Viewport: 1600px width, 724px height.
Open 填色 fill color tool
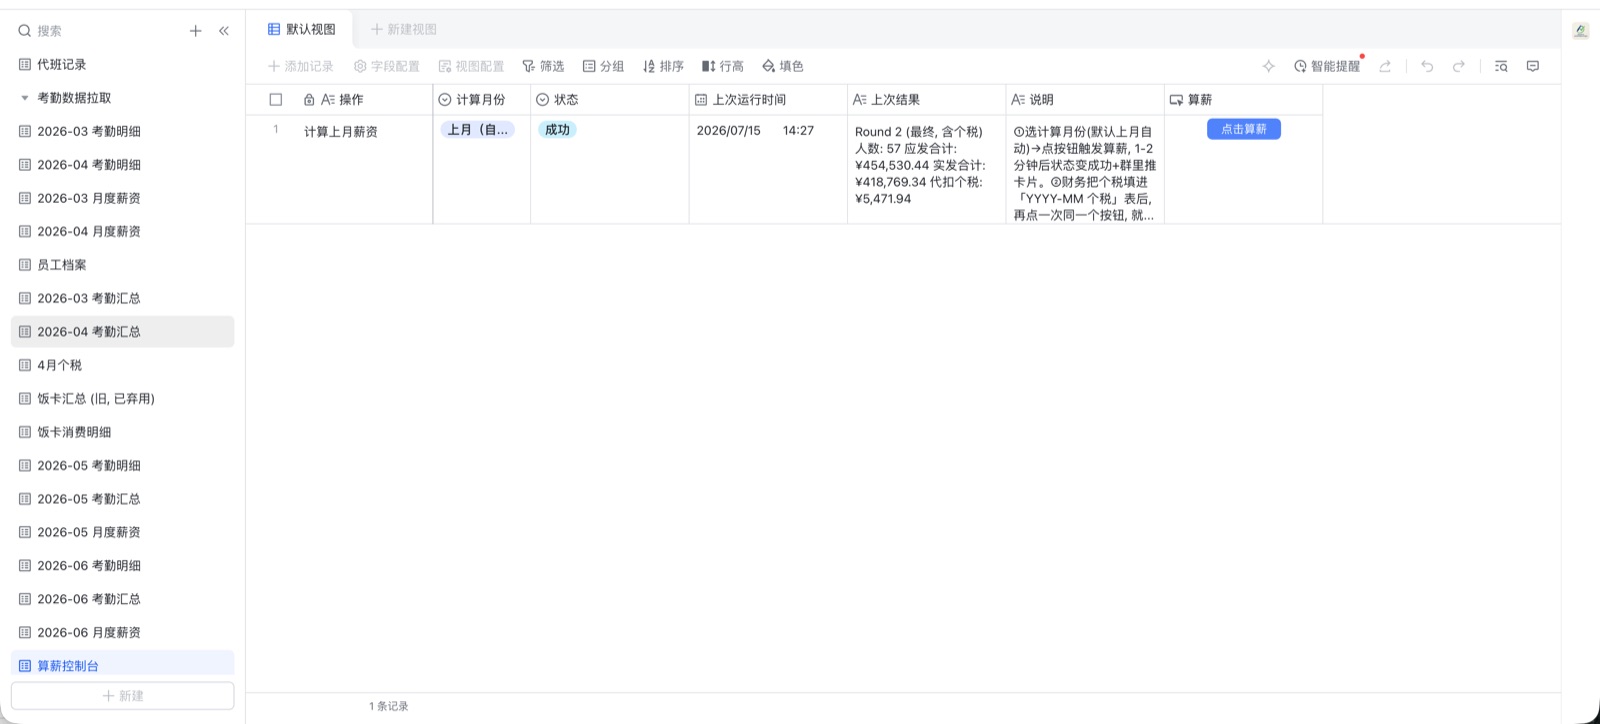tap(783, 66)
